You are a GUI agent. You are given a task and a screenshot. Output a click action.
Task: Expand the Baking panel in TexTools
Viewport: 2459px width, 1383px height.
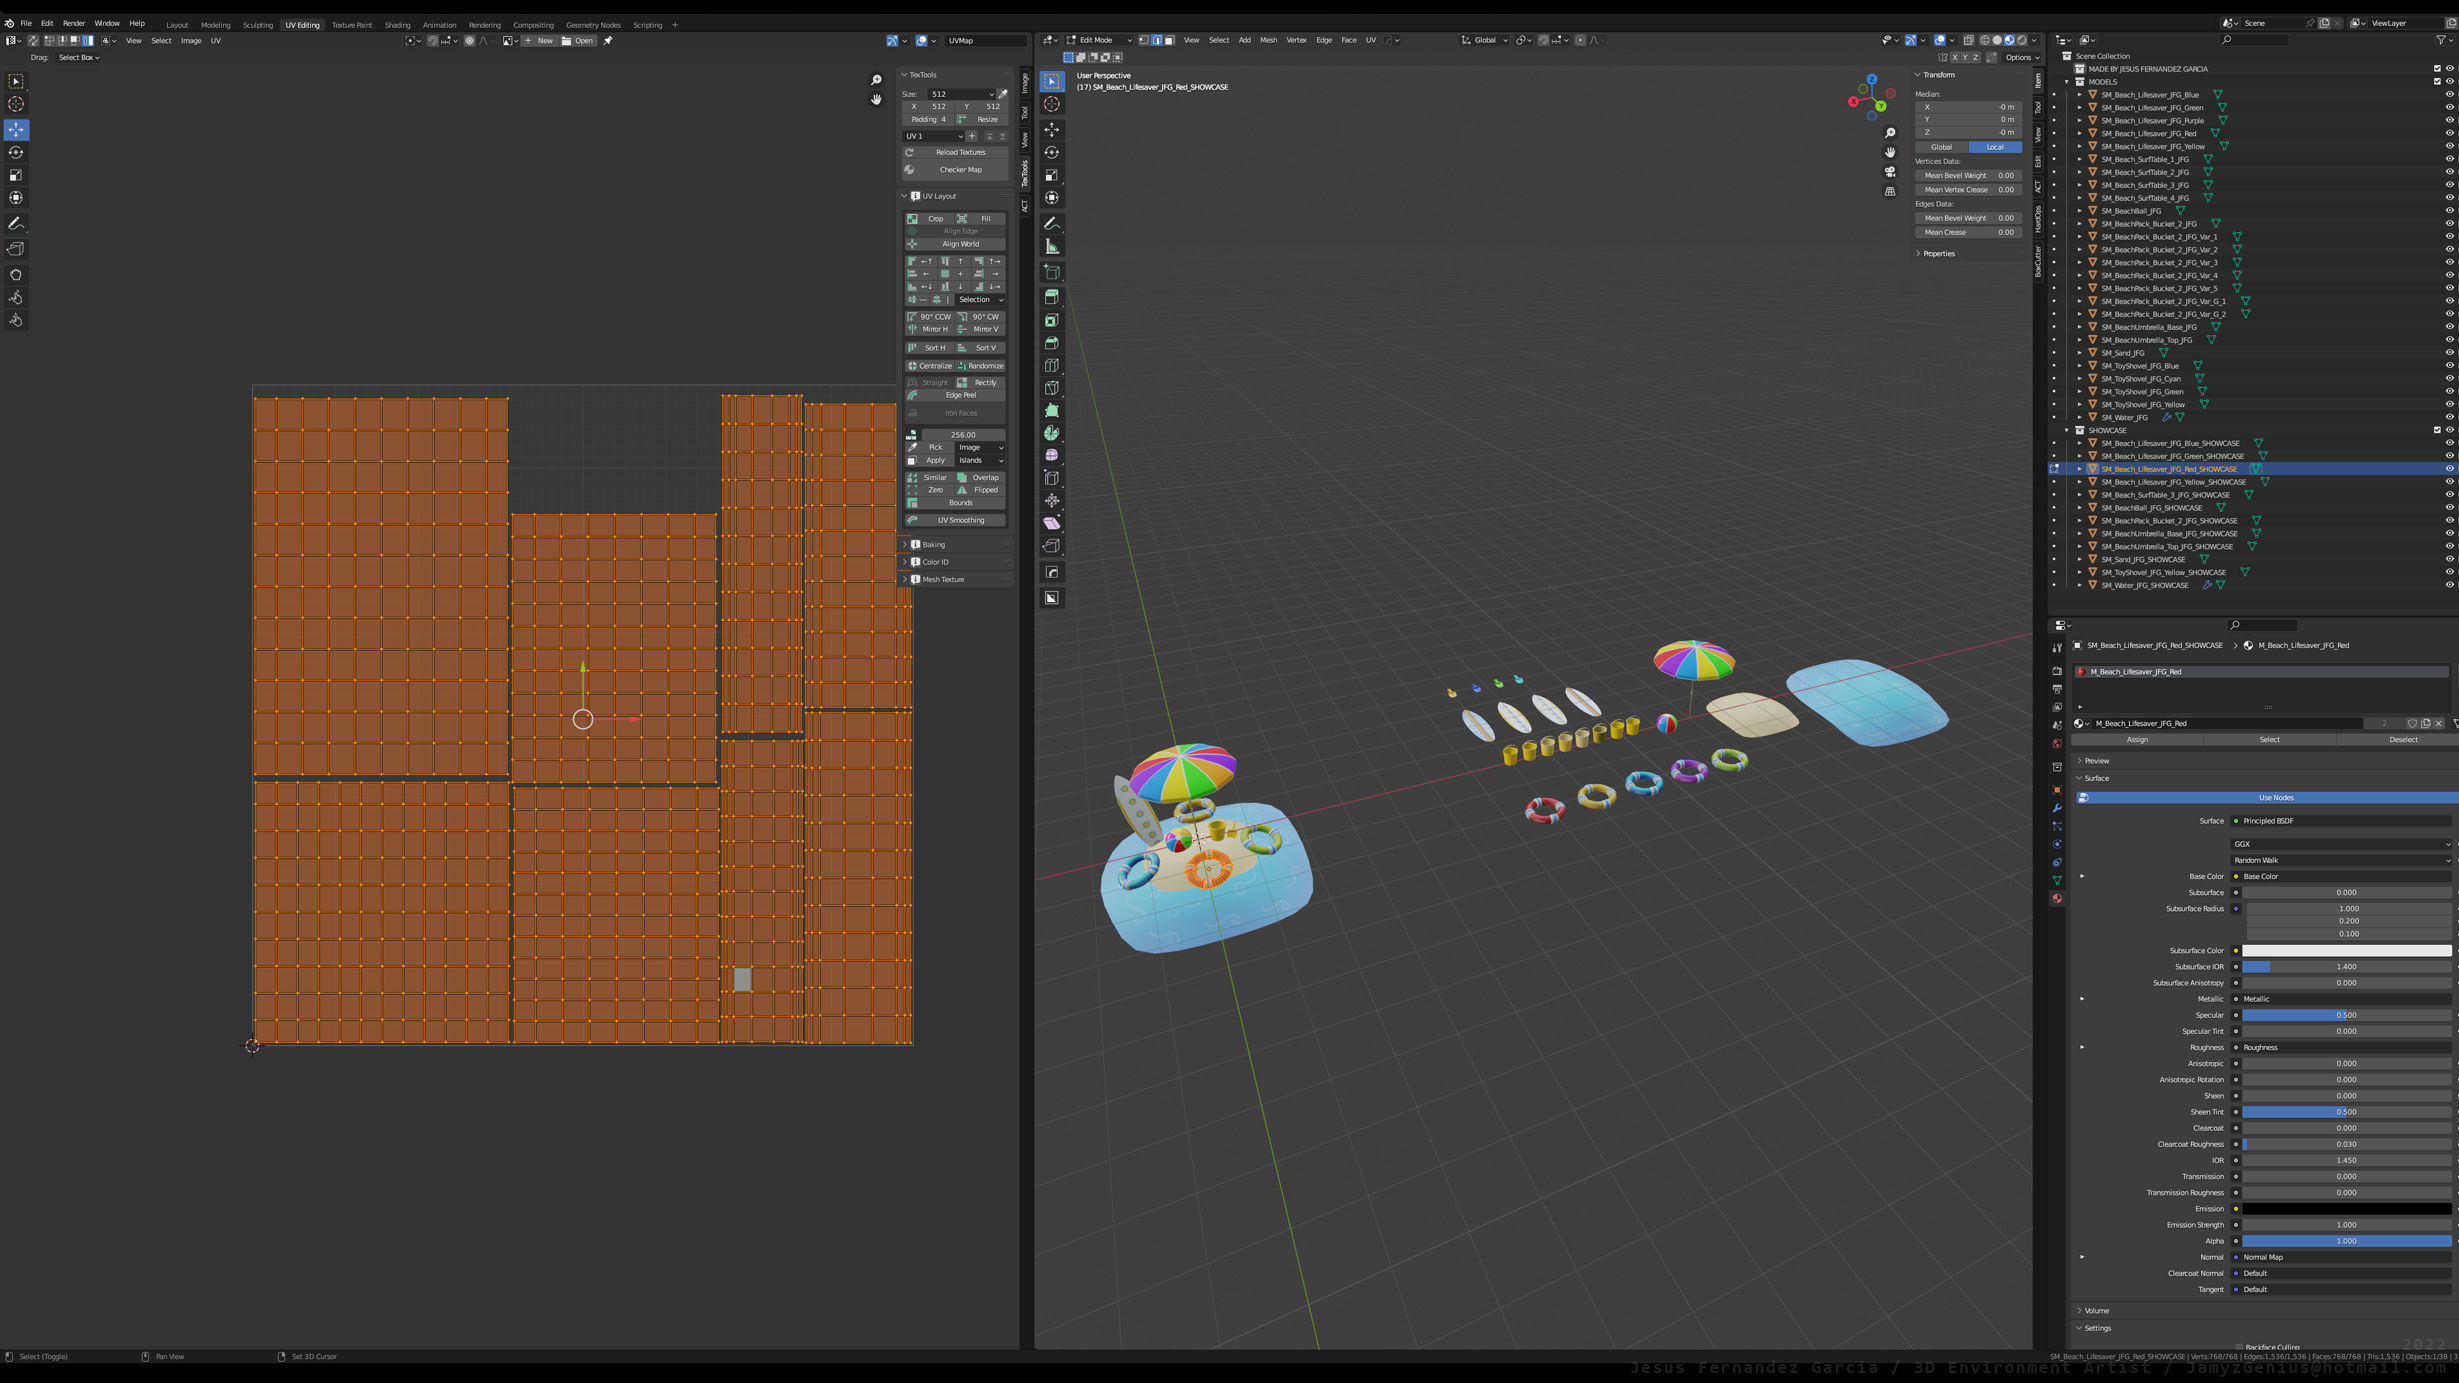[x=933, y=545]
